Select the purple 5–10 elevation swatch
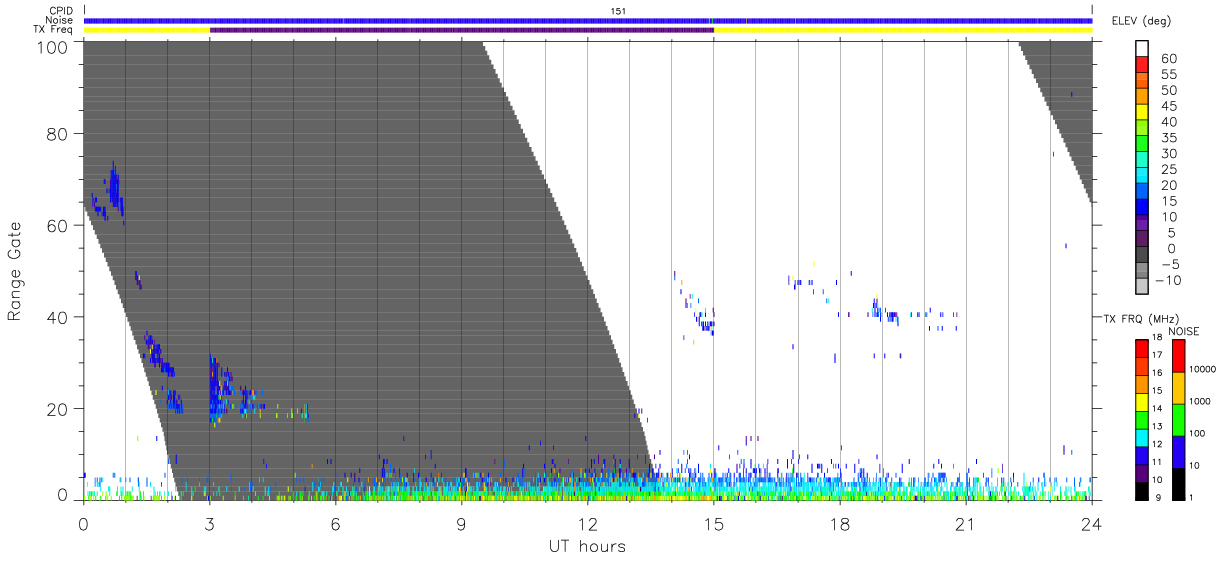 (1142, 224)
